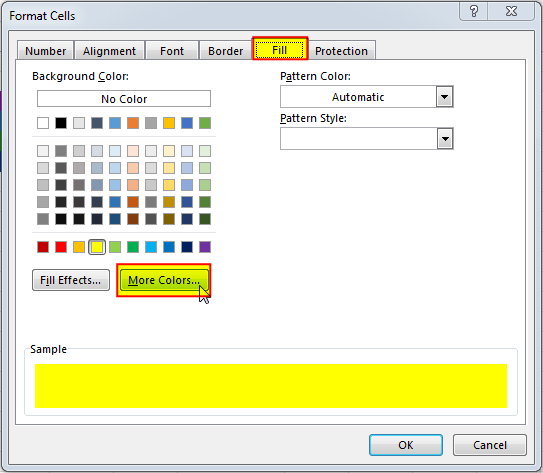543x473 pixels.
Task: Select the dark navy standard color swatch
Action: click(187, 247)
